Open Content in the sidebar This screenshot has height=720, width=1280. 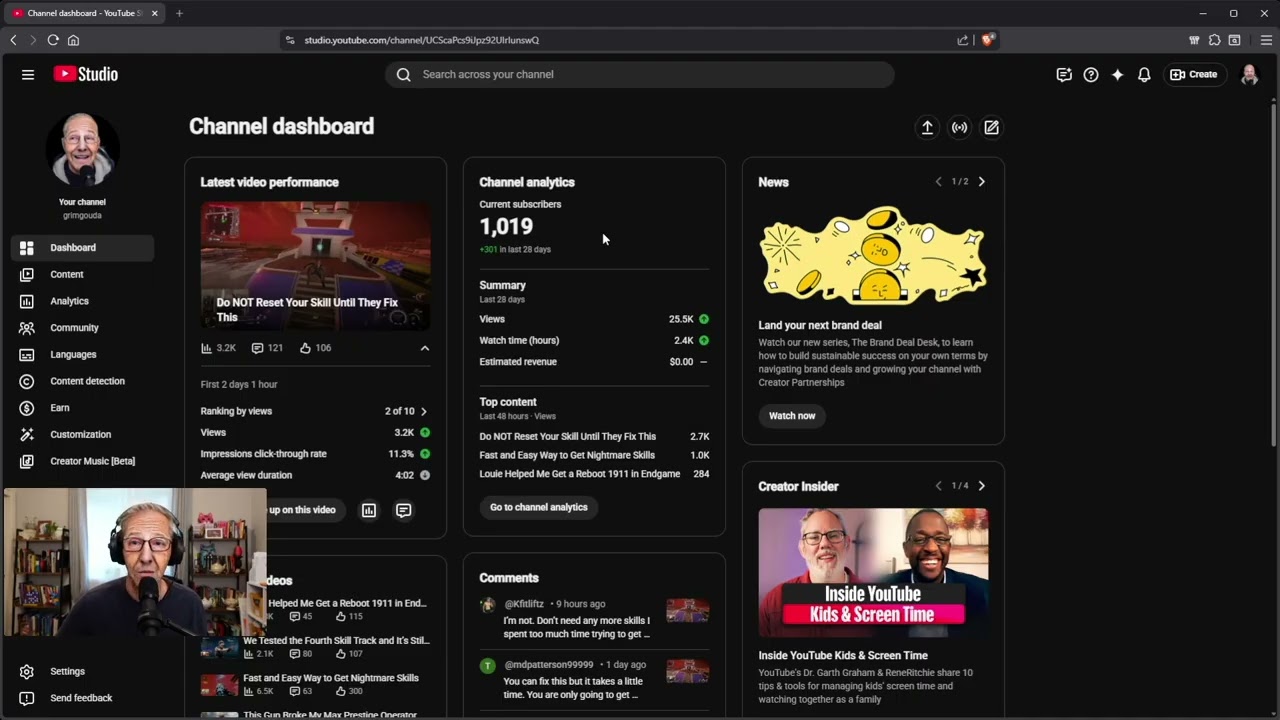pyautogui.click(x=82, y=274)
